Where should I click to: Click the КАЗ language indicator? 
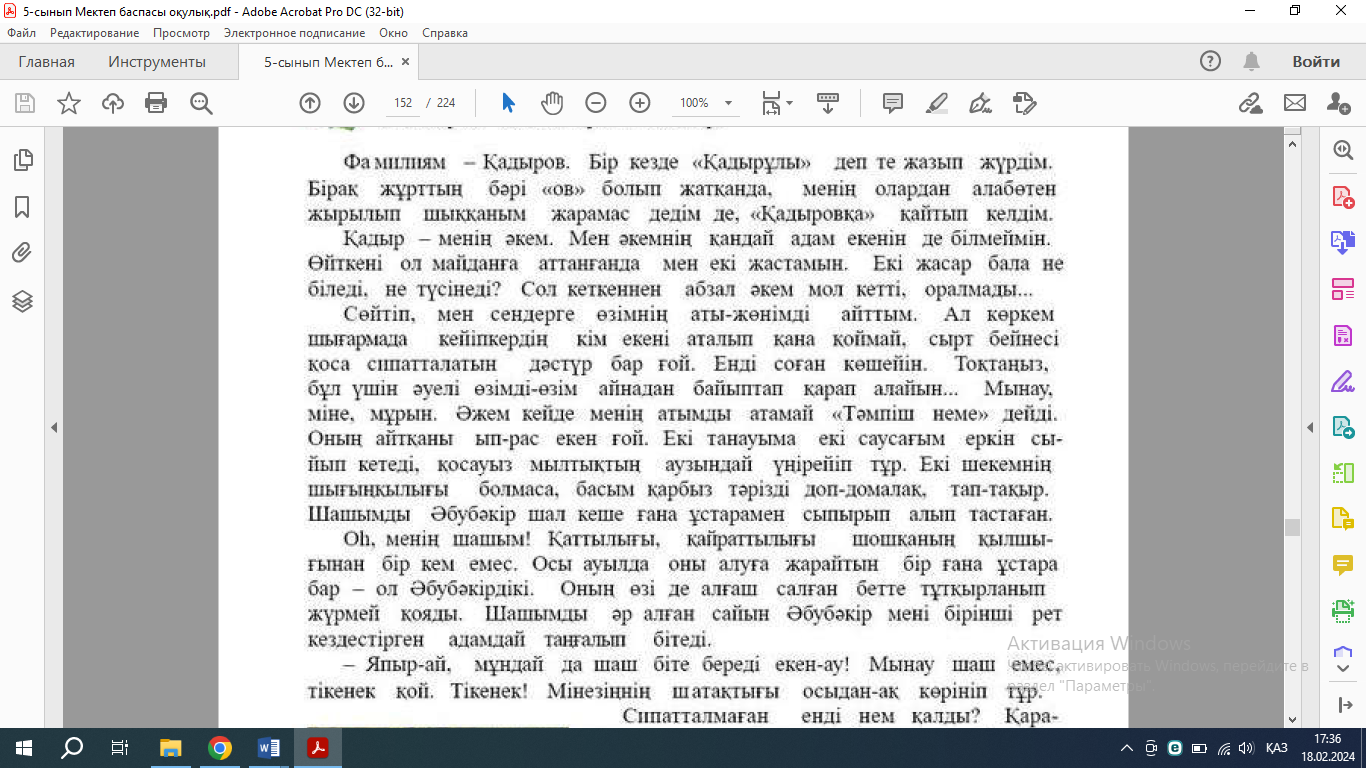point(1276,747)
